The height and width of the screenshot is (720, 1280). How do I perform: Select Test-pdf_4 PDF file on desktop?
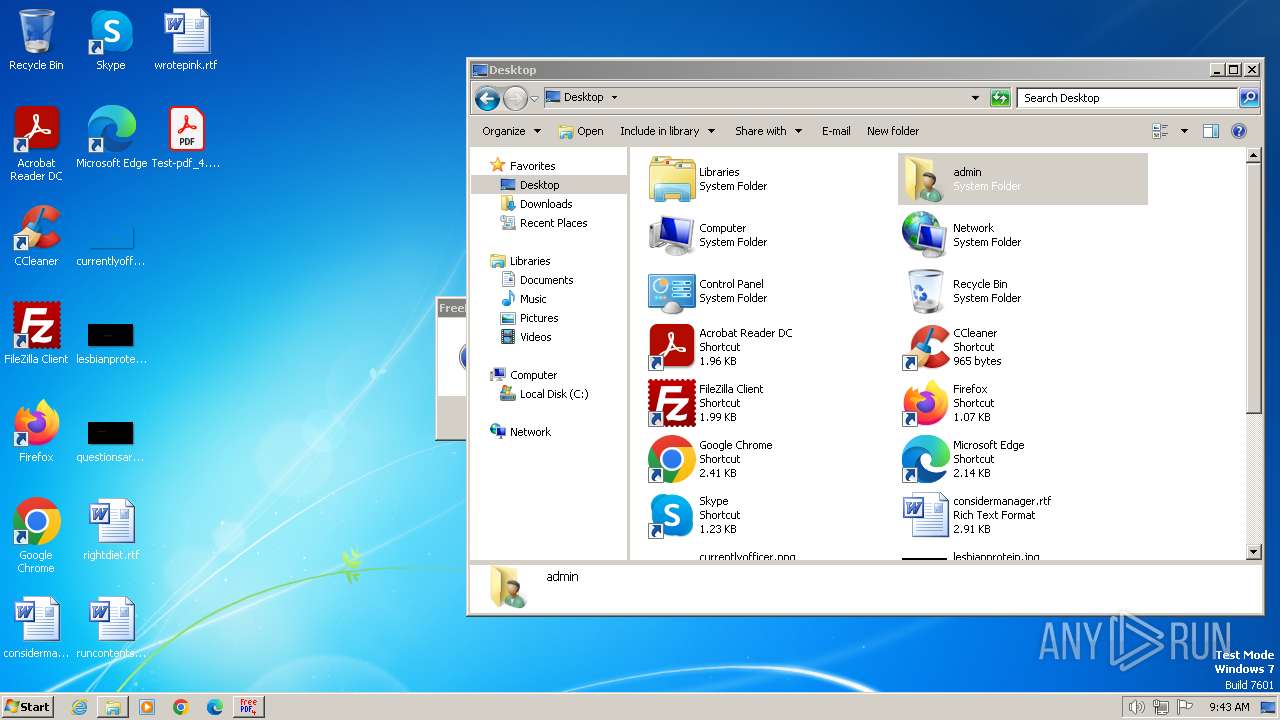186,138
